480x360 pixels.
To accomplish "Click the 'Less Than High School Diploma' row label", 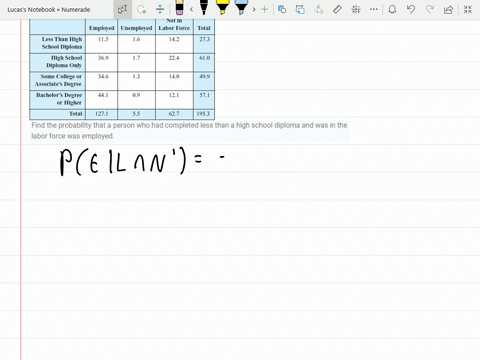I will click(x=62, y=43).
